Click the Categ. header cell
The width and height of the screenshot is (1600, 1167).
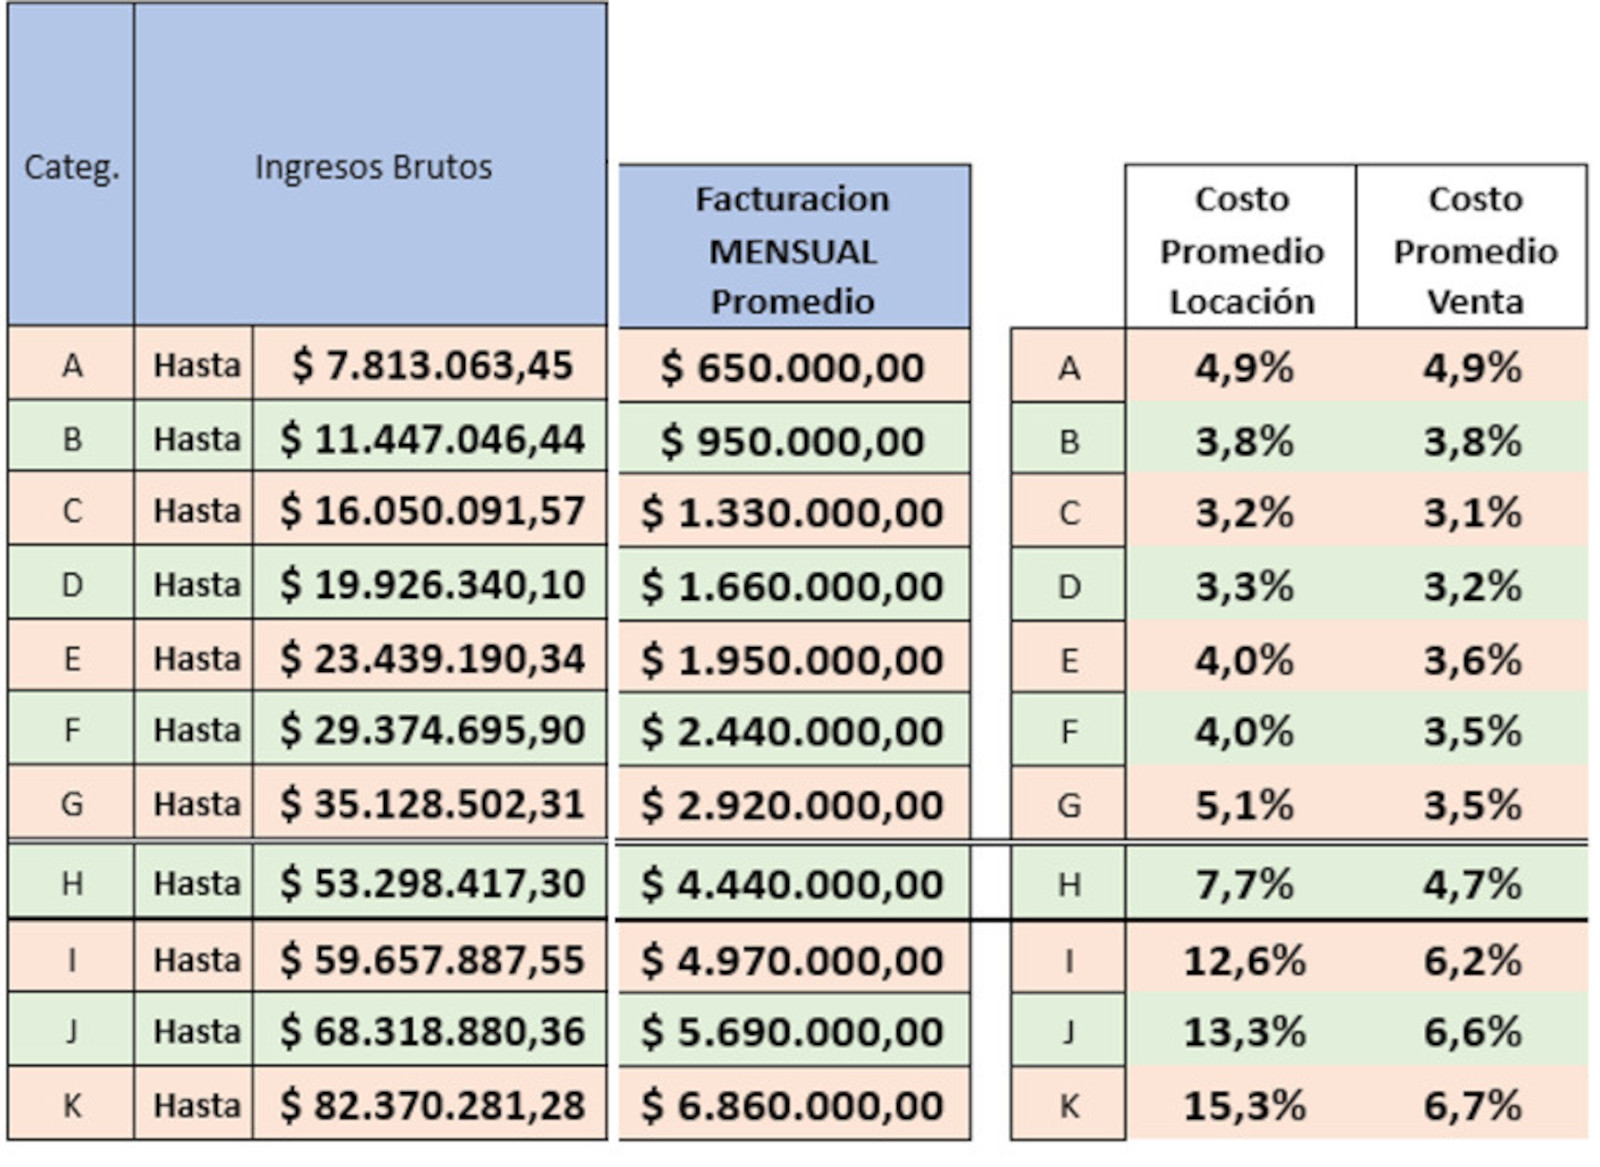click(71, 166)
